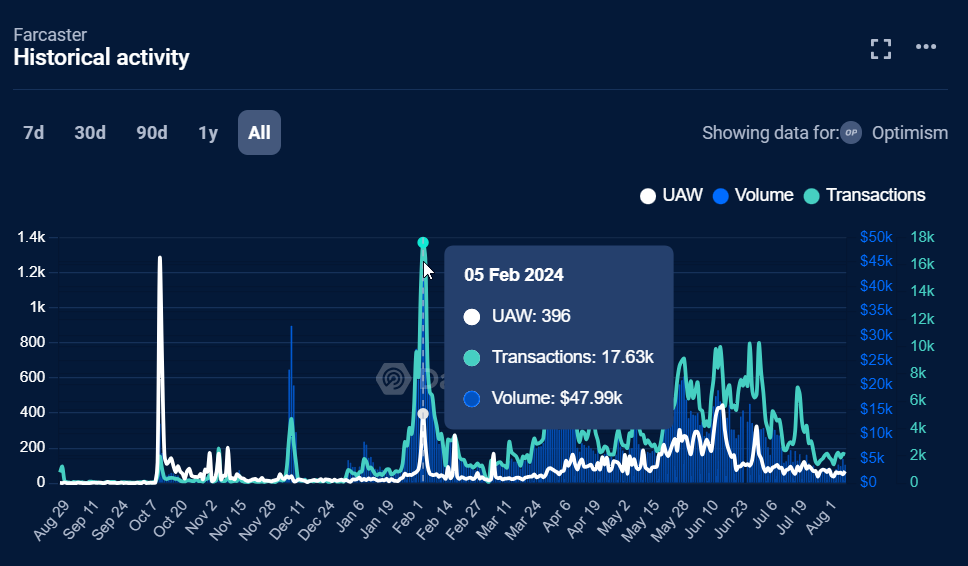The image size is (968, 566).
Task: Click the $25k volume axis label
Action: pos(876,360)
